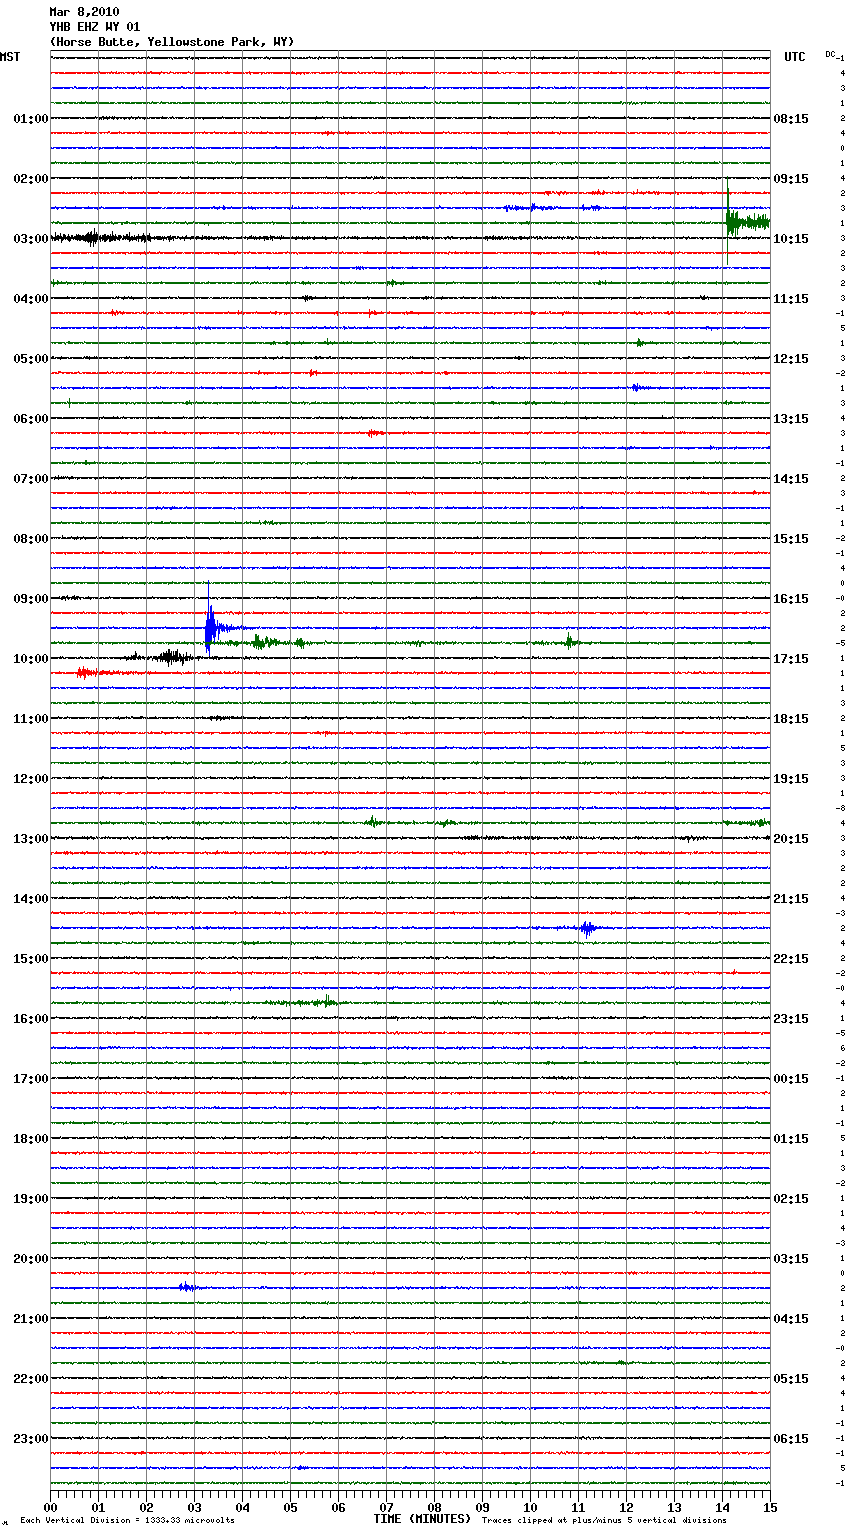Click the MST timezone column header
The width and height of the screenshot is (850, 1534).
[10, 57]
